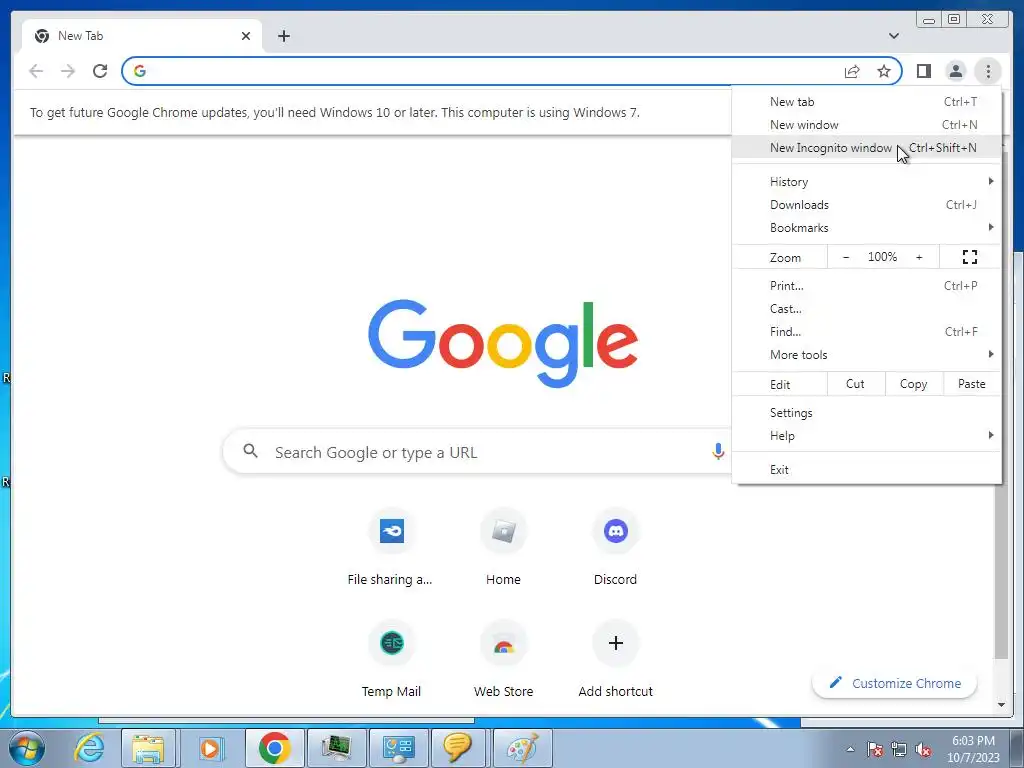Click the forward navigation arrow

tap(68, 71)
